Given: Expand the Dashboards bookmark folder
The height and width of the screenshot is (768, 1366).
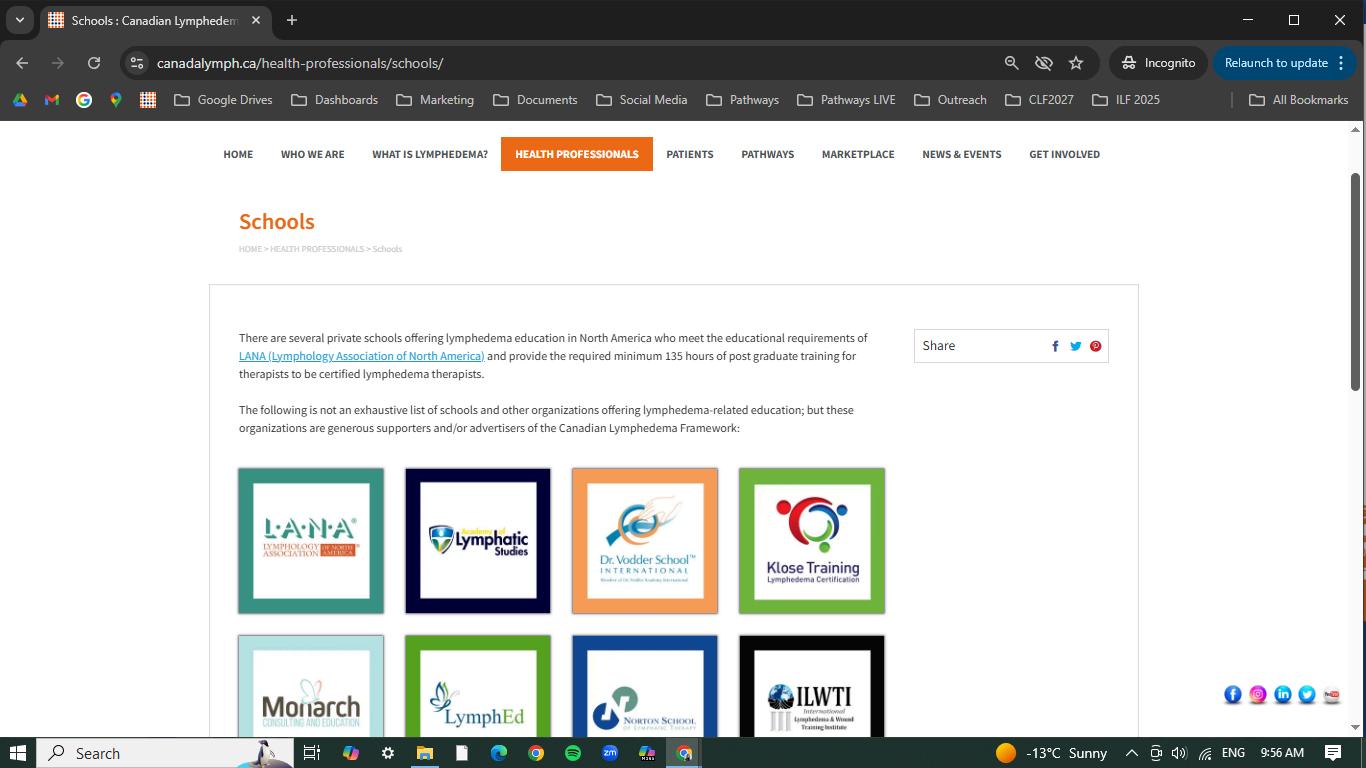Looking at the screenshot, I should (335, 100).
